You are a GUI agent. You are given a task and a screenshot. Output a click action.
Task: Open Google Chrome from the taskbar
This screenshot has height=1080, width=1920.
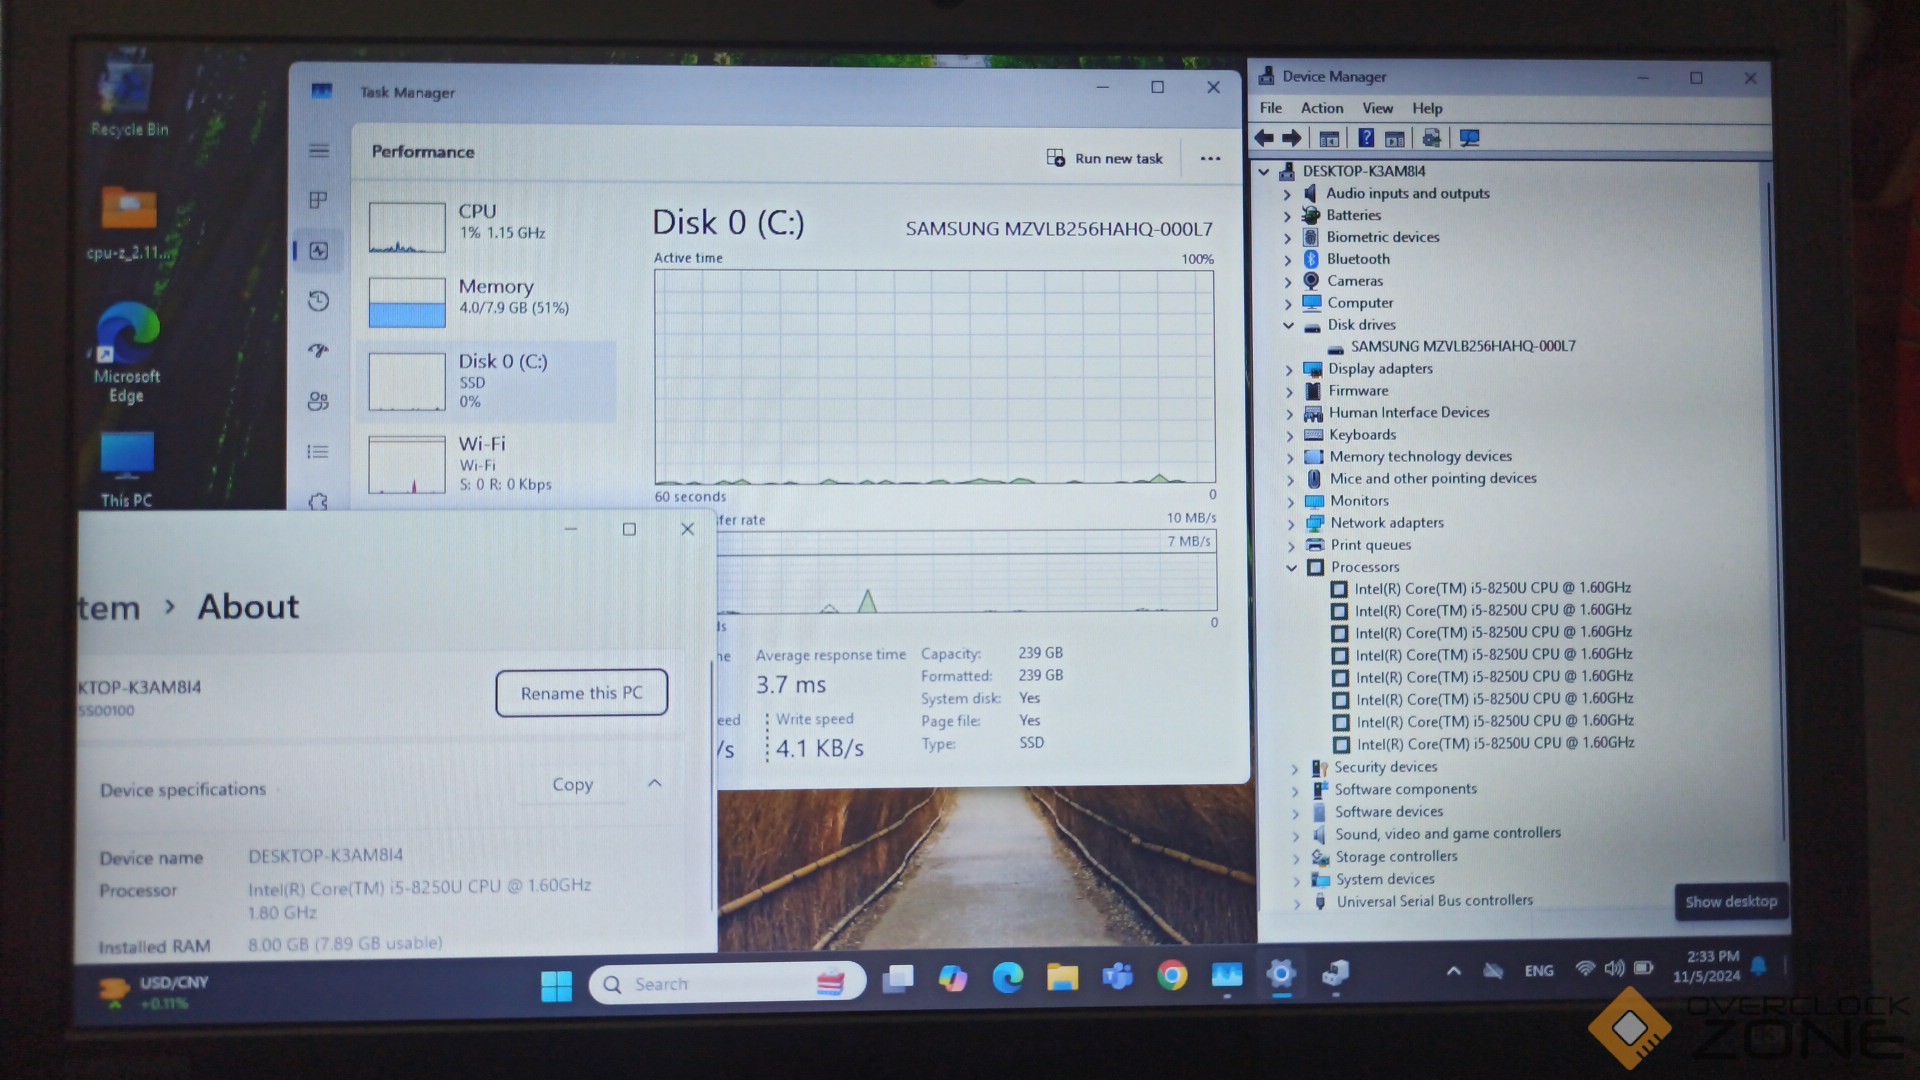click(1172, 975)
